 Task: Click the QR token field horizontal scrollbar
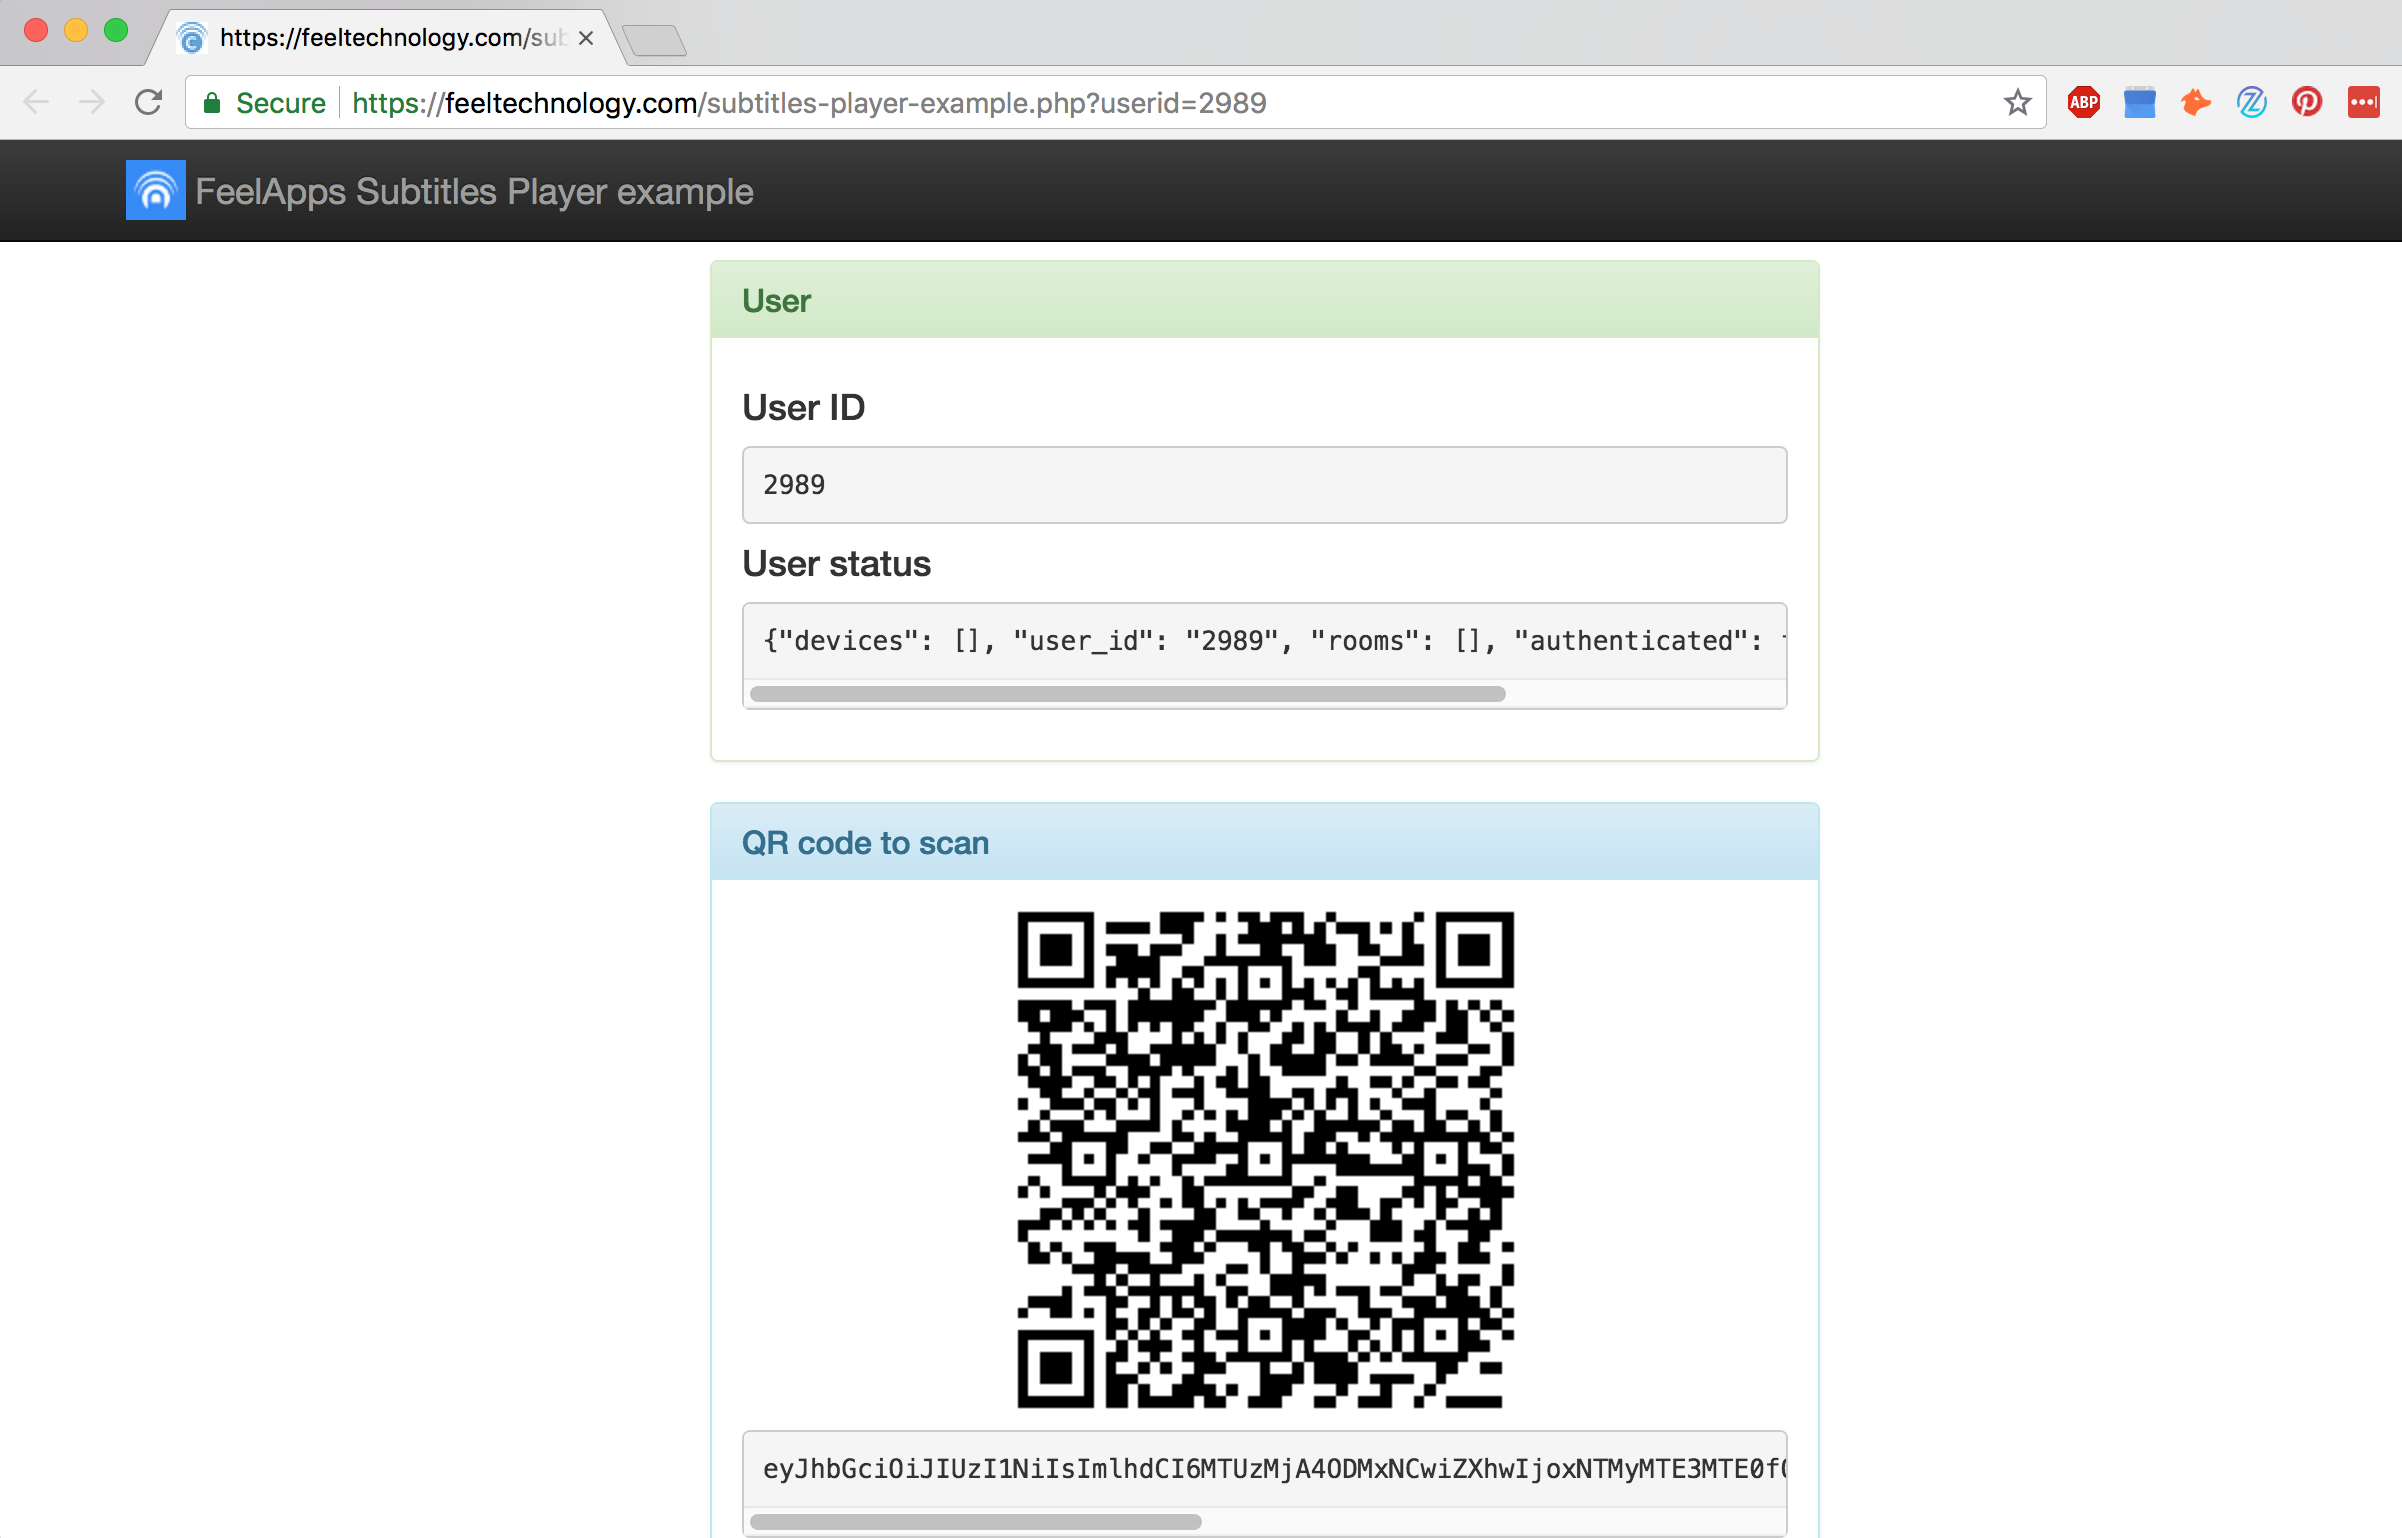975,1522
